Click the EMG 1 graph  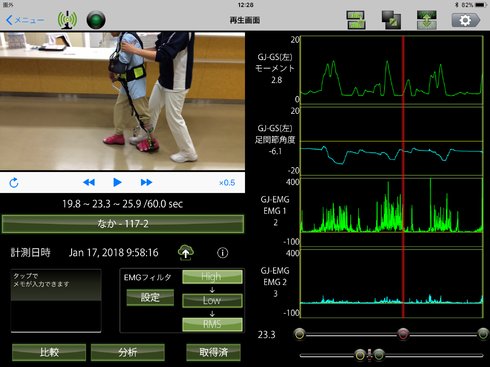[392, 212]
